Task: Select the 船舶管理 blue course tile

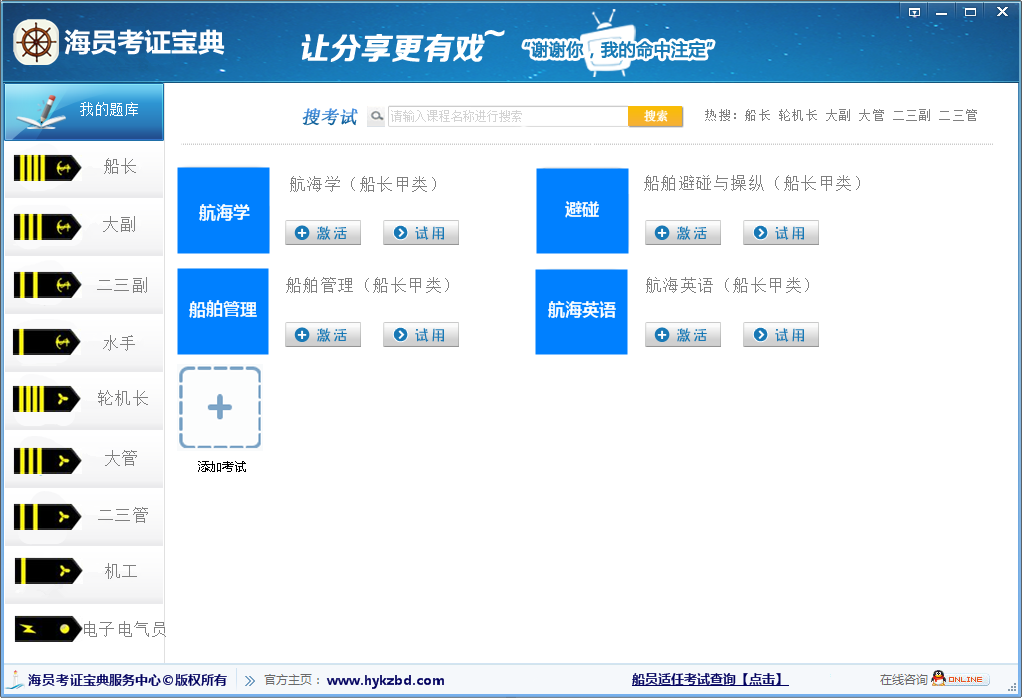Action: [x=223, y=311]
